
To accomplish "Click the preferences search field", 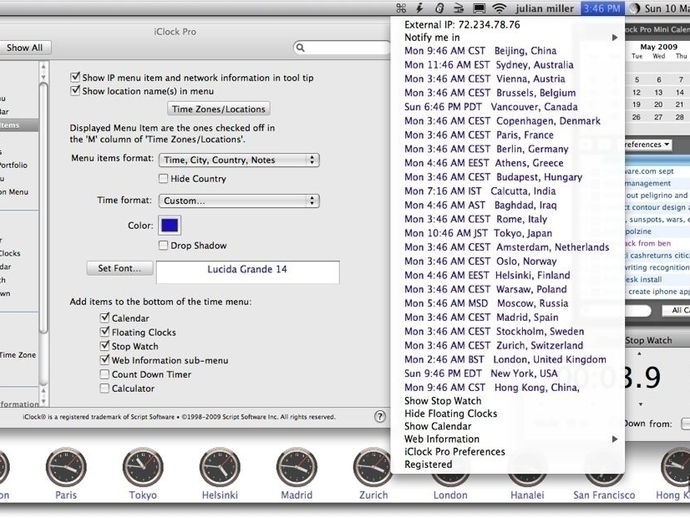I will (x=342, y=48).
